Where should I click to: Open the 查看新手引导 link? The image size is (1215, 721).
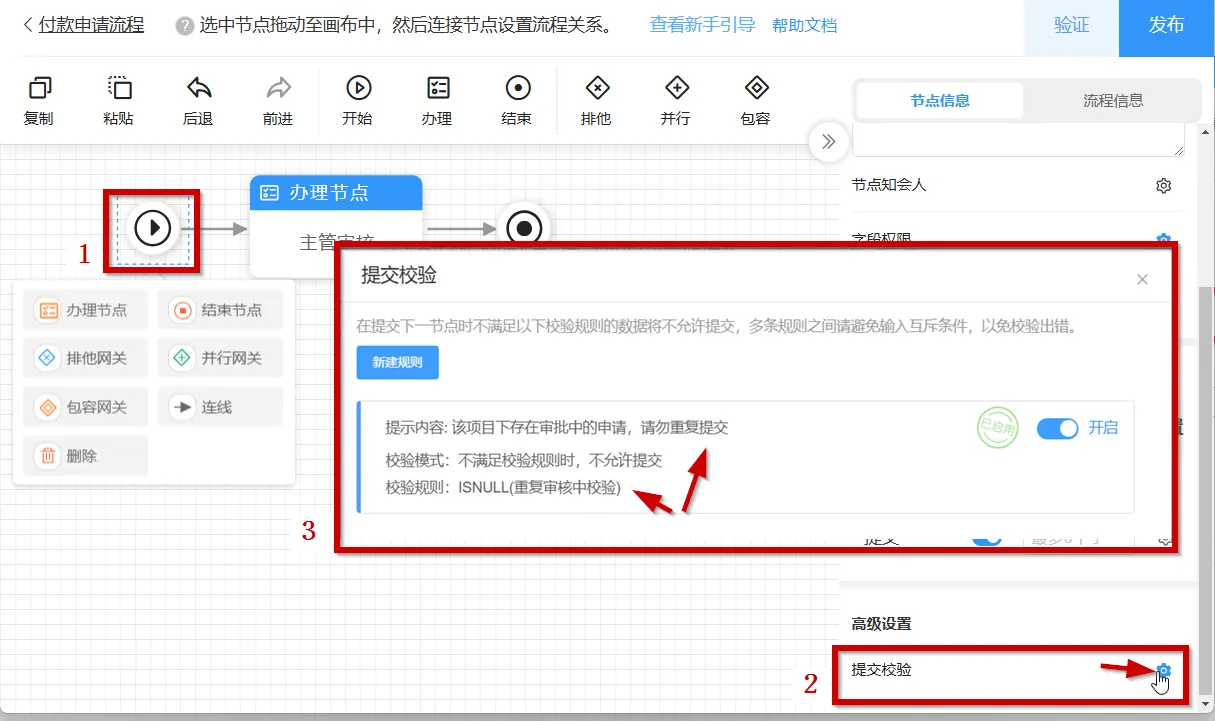pyautogui.click(x=702, y=25)
